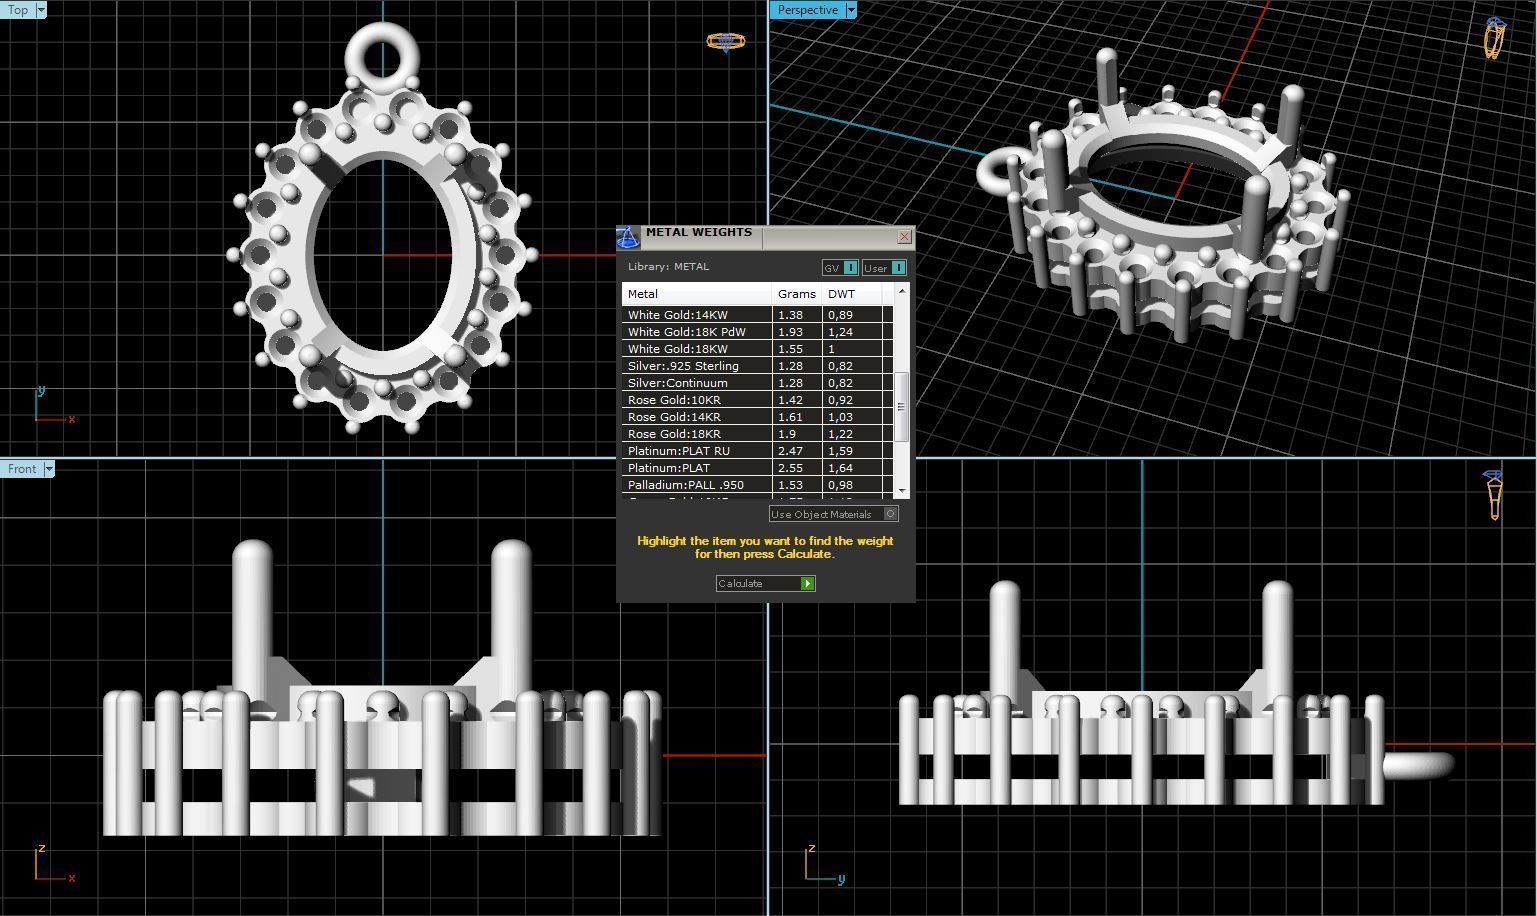Click the Top viewport camera gizmo icon
This screenshot has width=1537, height=916.
725,42
